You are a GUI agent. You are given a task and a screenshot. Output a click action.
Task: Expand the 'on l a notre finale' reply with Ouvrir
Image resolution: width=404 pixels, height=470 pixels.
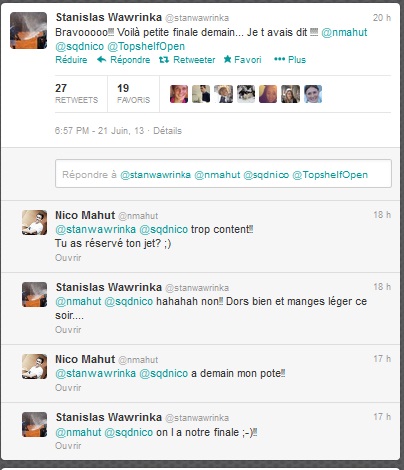(68, 446)
